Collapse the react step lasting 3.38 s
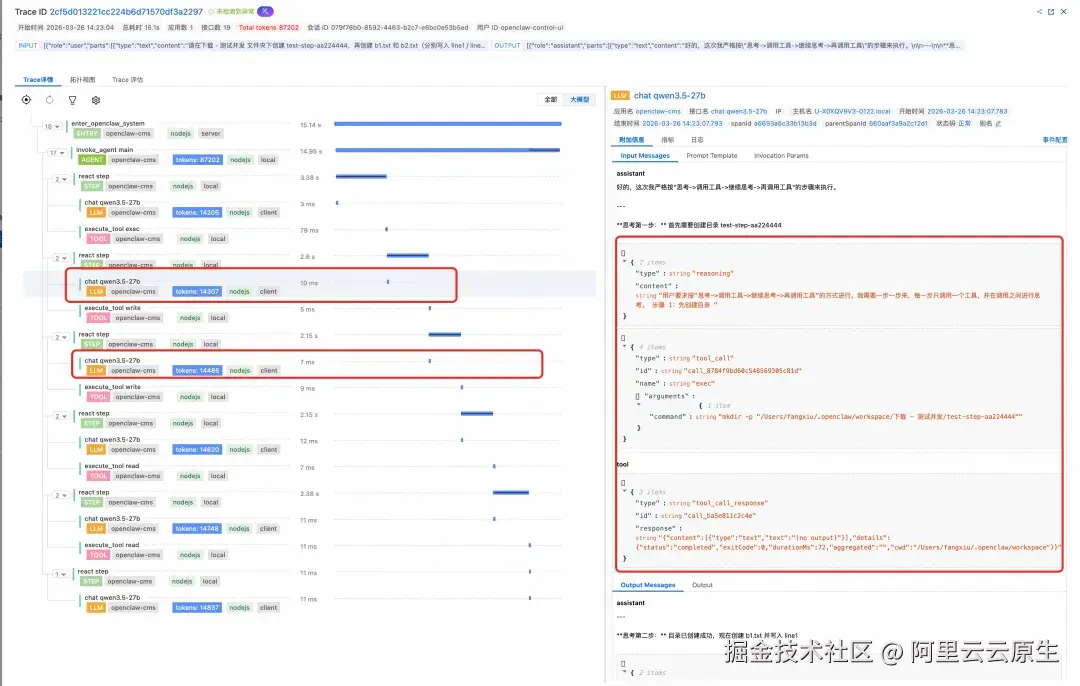This screenshot has height=686, width=1080. tap(61, 179)
